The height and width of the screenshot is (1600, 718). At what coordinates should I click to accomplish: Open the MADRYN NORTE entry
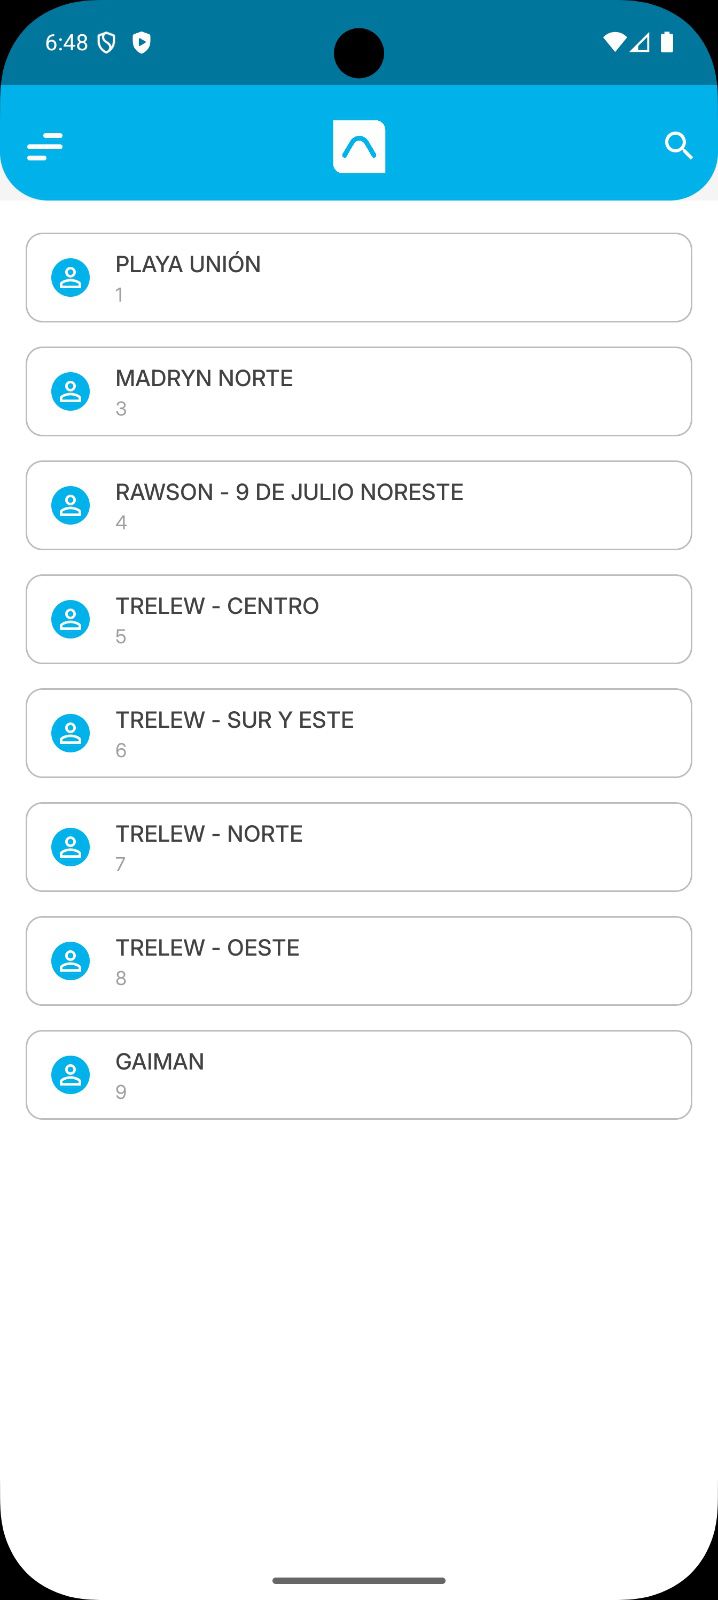tap(358, 392)
